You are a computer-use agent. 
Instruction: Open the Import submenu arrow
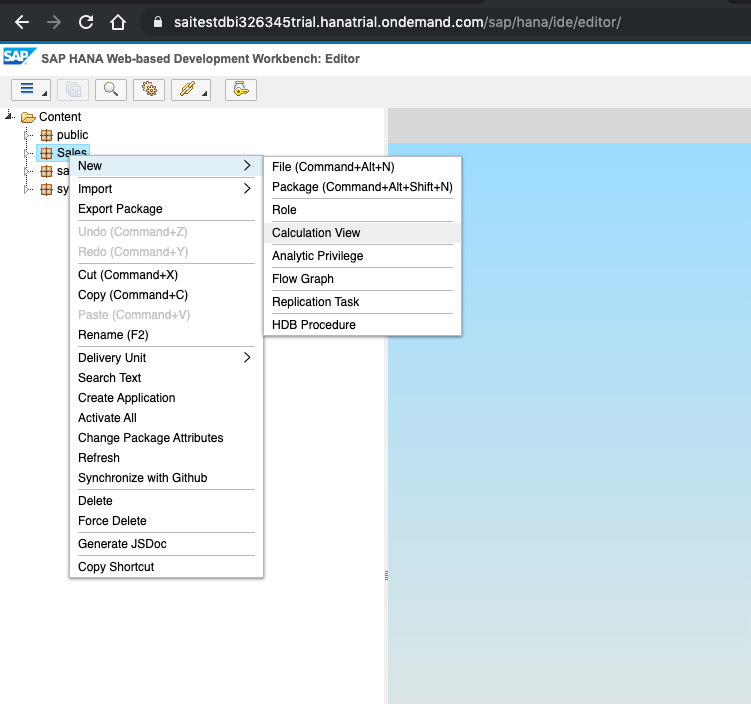coord(247,189)
